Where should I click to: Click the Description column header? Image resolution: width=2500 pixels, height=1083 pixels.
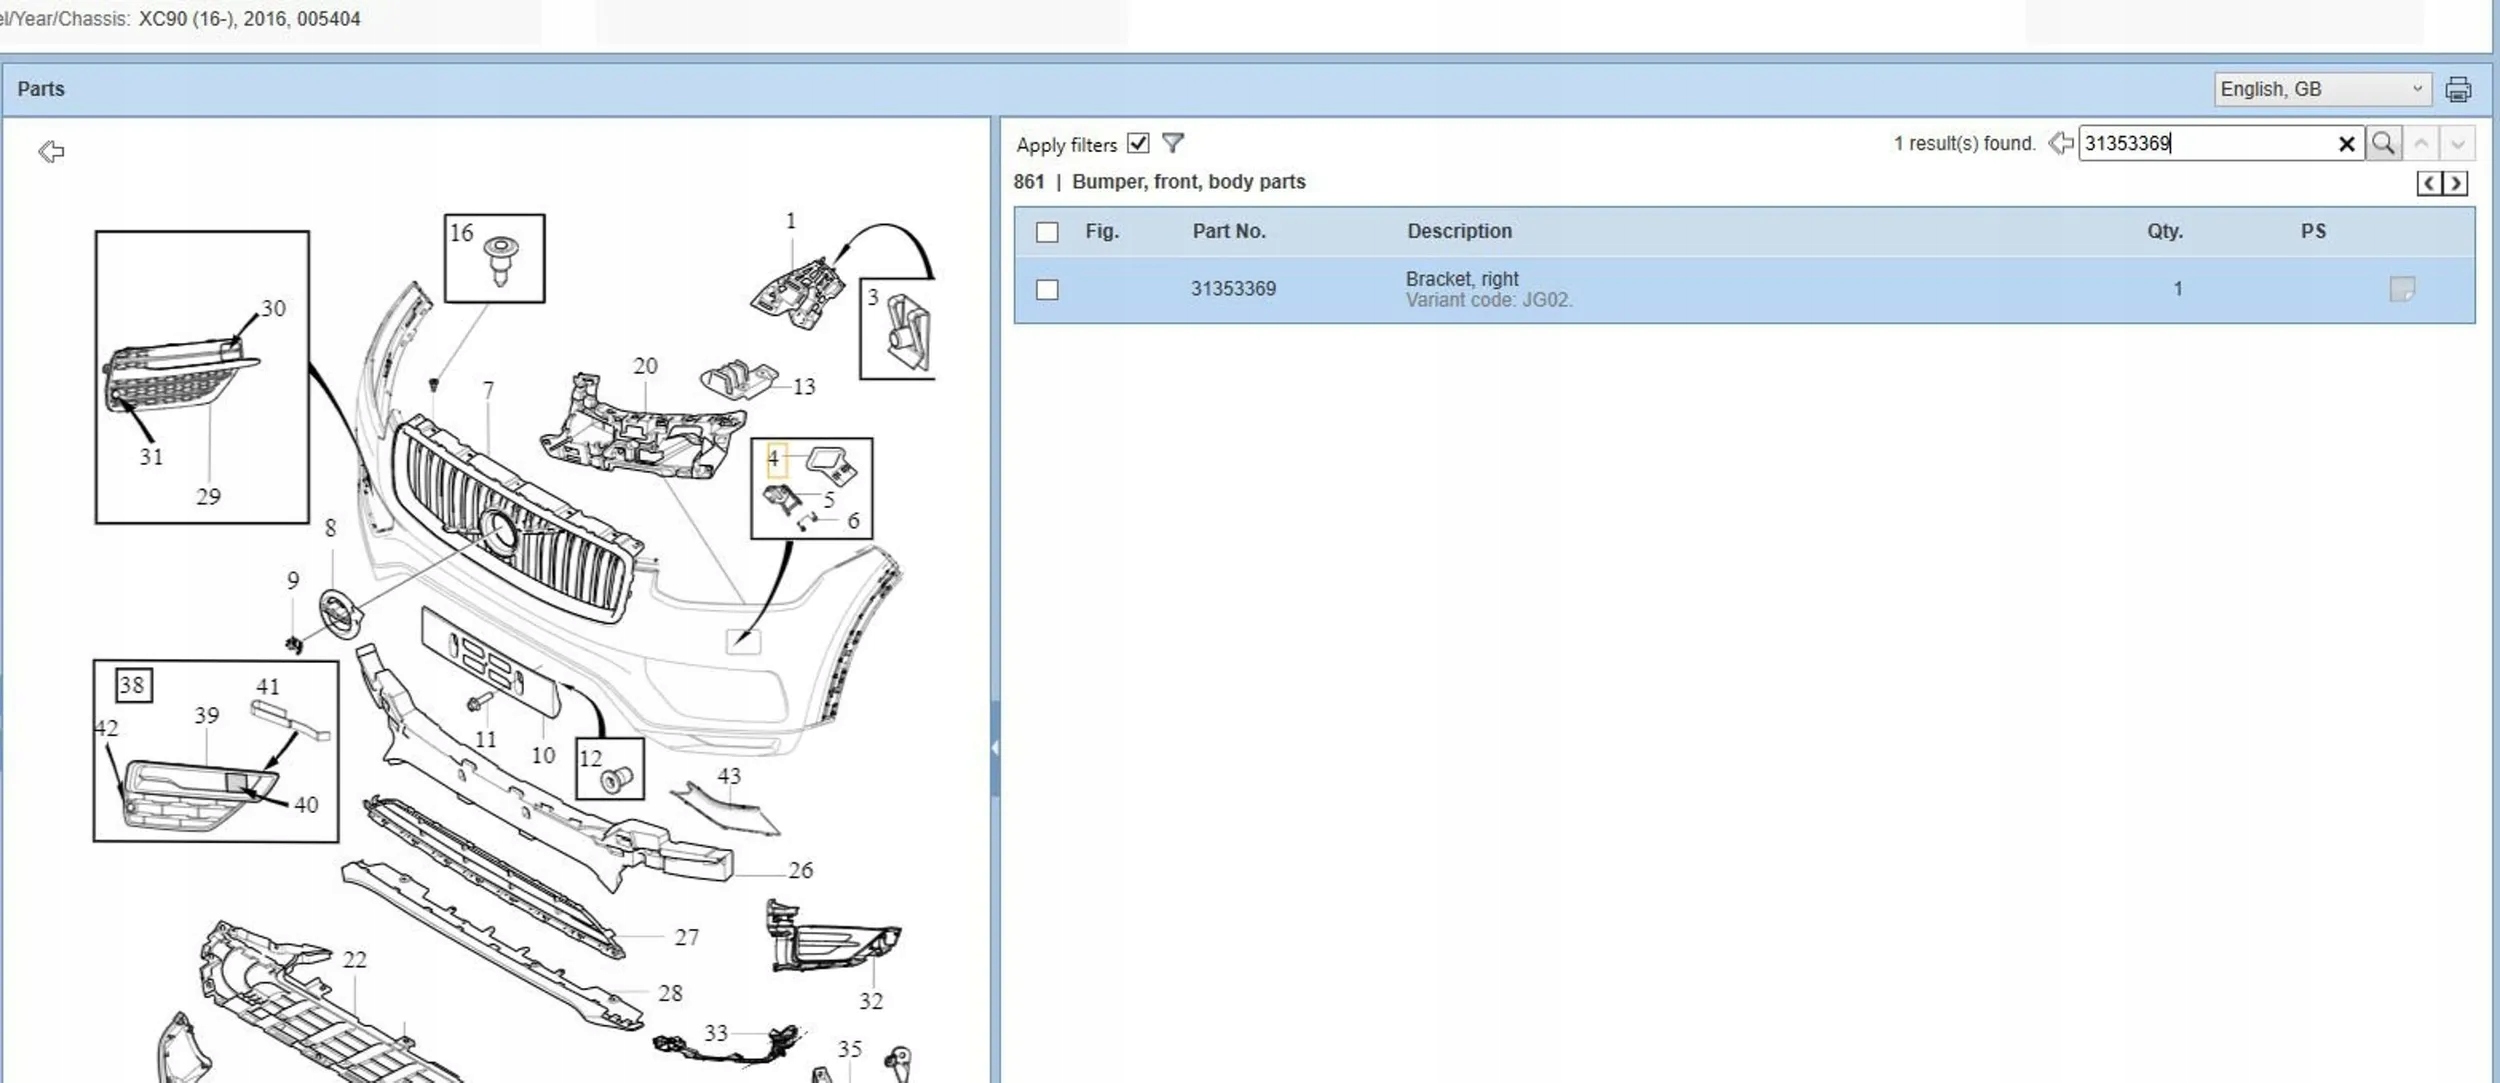(1459, 231)
